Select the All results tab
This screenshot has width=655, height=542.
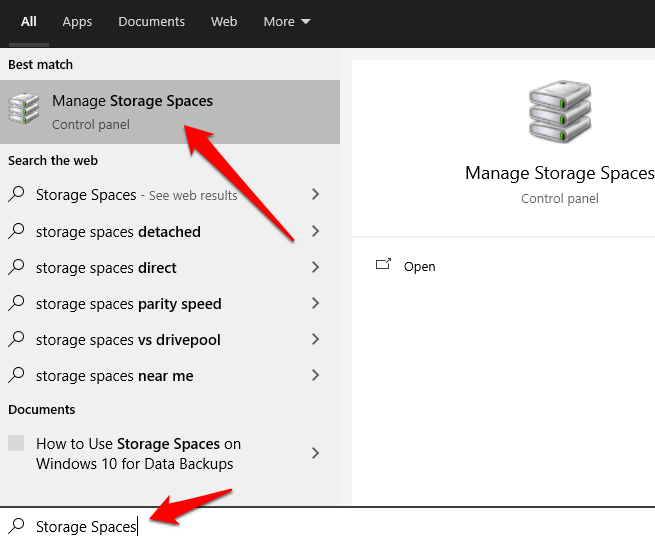(29, 22)
